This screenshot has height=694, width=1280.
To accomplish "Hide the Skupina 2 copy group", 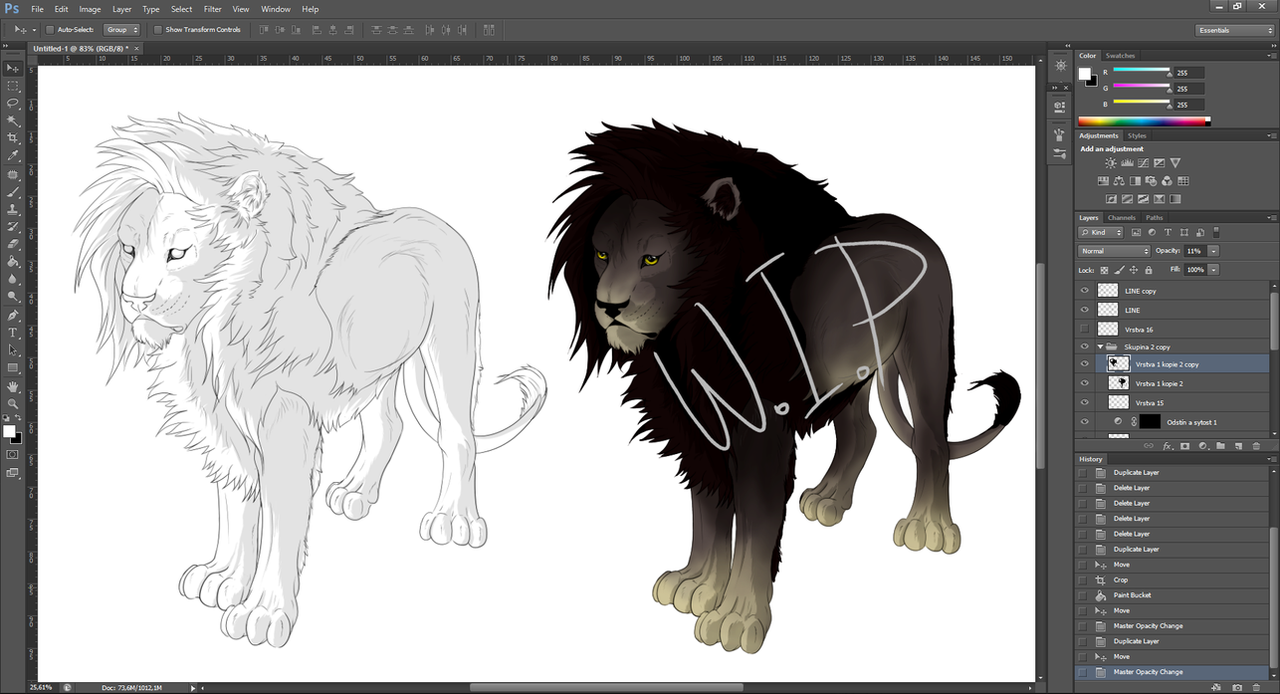I will coord(1085,347).
